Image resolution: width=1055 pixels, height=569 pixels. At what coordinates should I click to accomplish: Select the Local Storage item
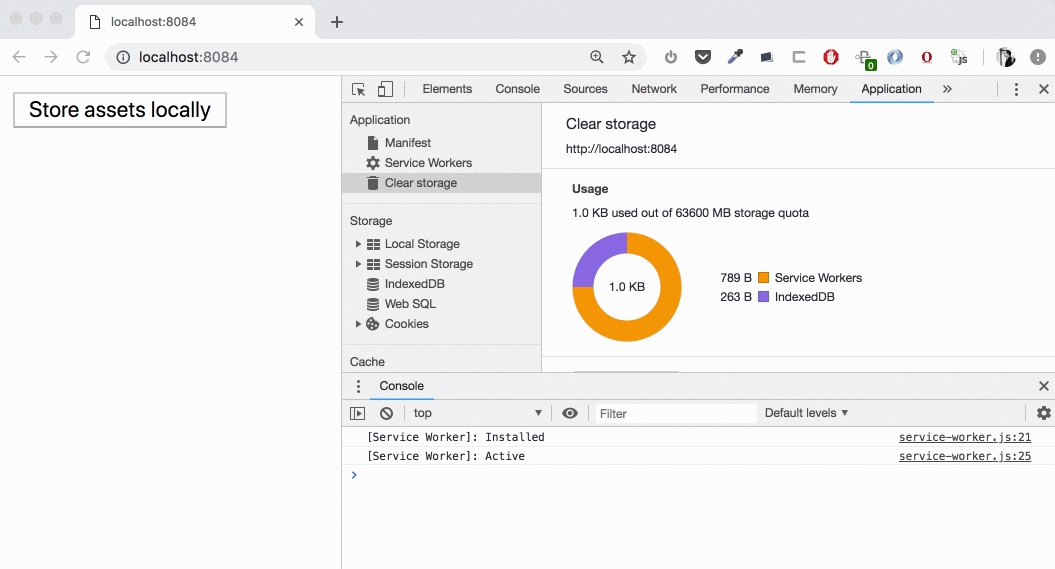422,243
